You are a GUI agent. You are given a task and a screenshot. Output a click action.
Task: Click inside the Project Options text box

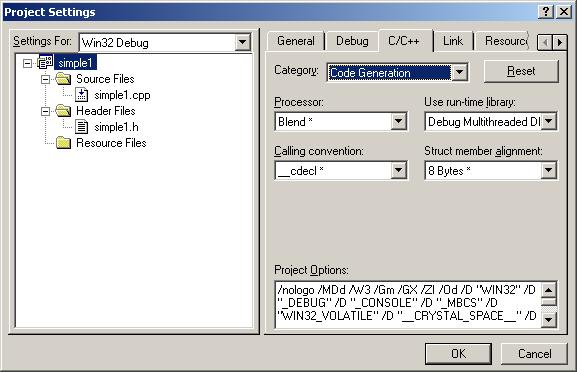click(x=408, y=304)
